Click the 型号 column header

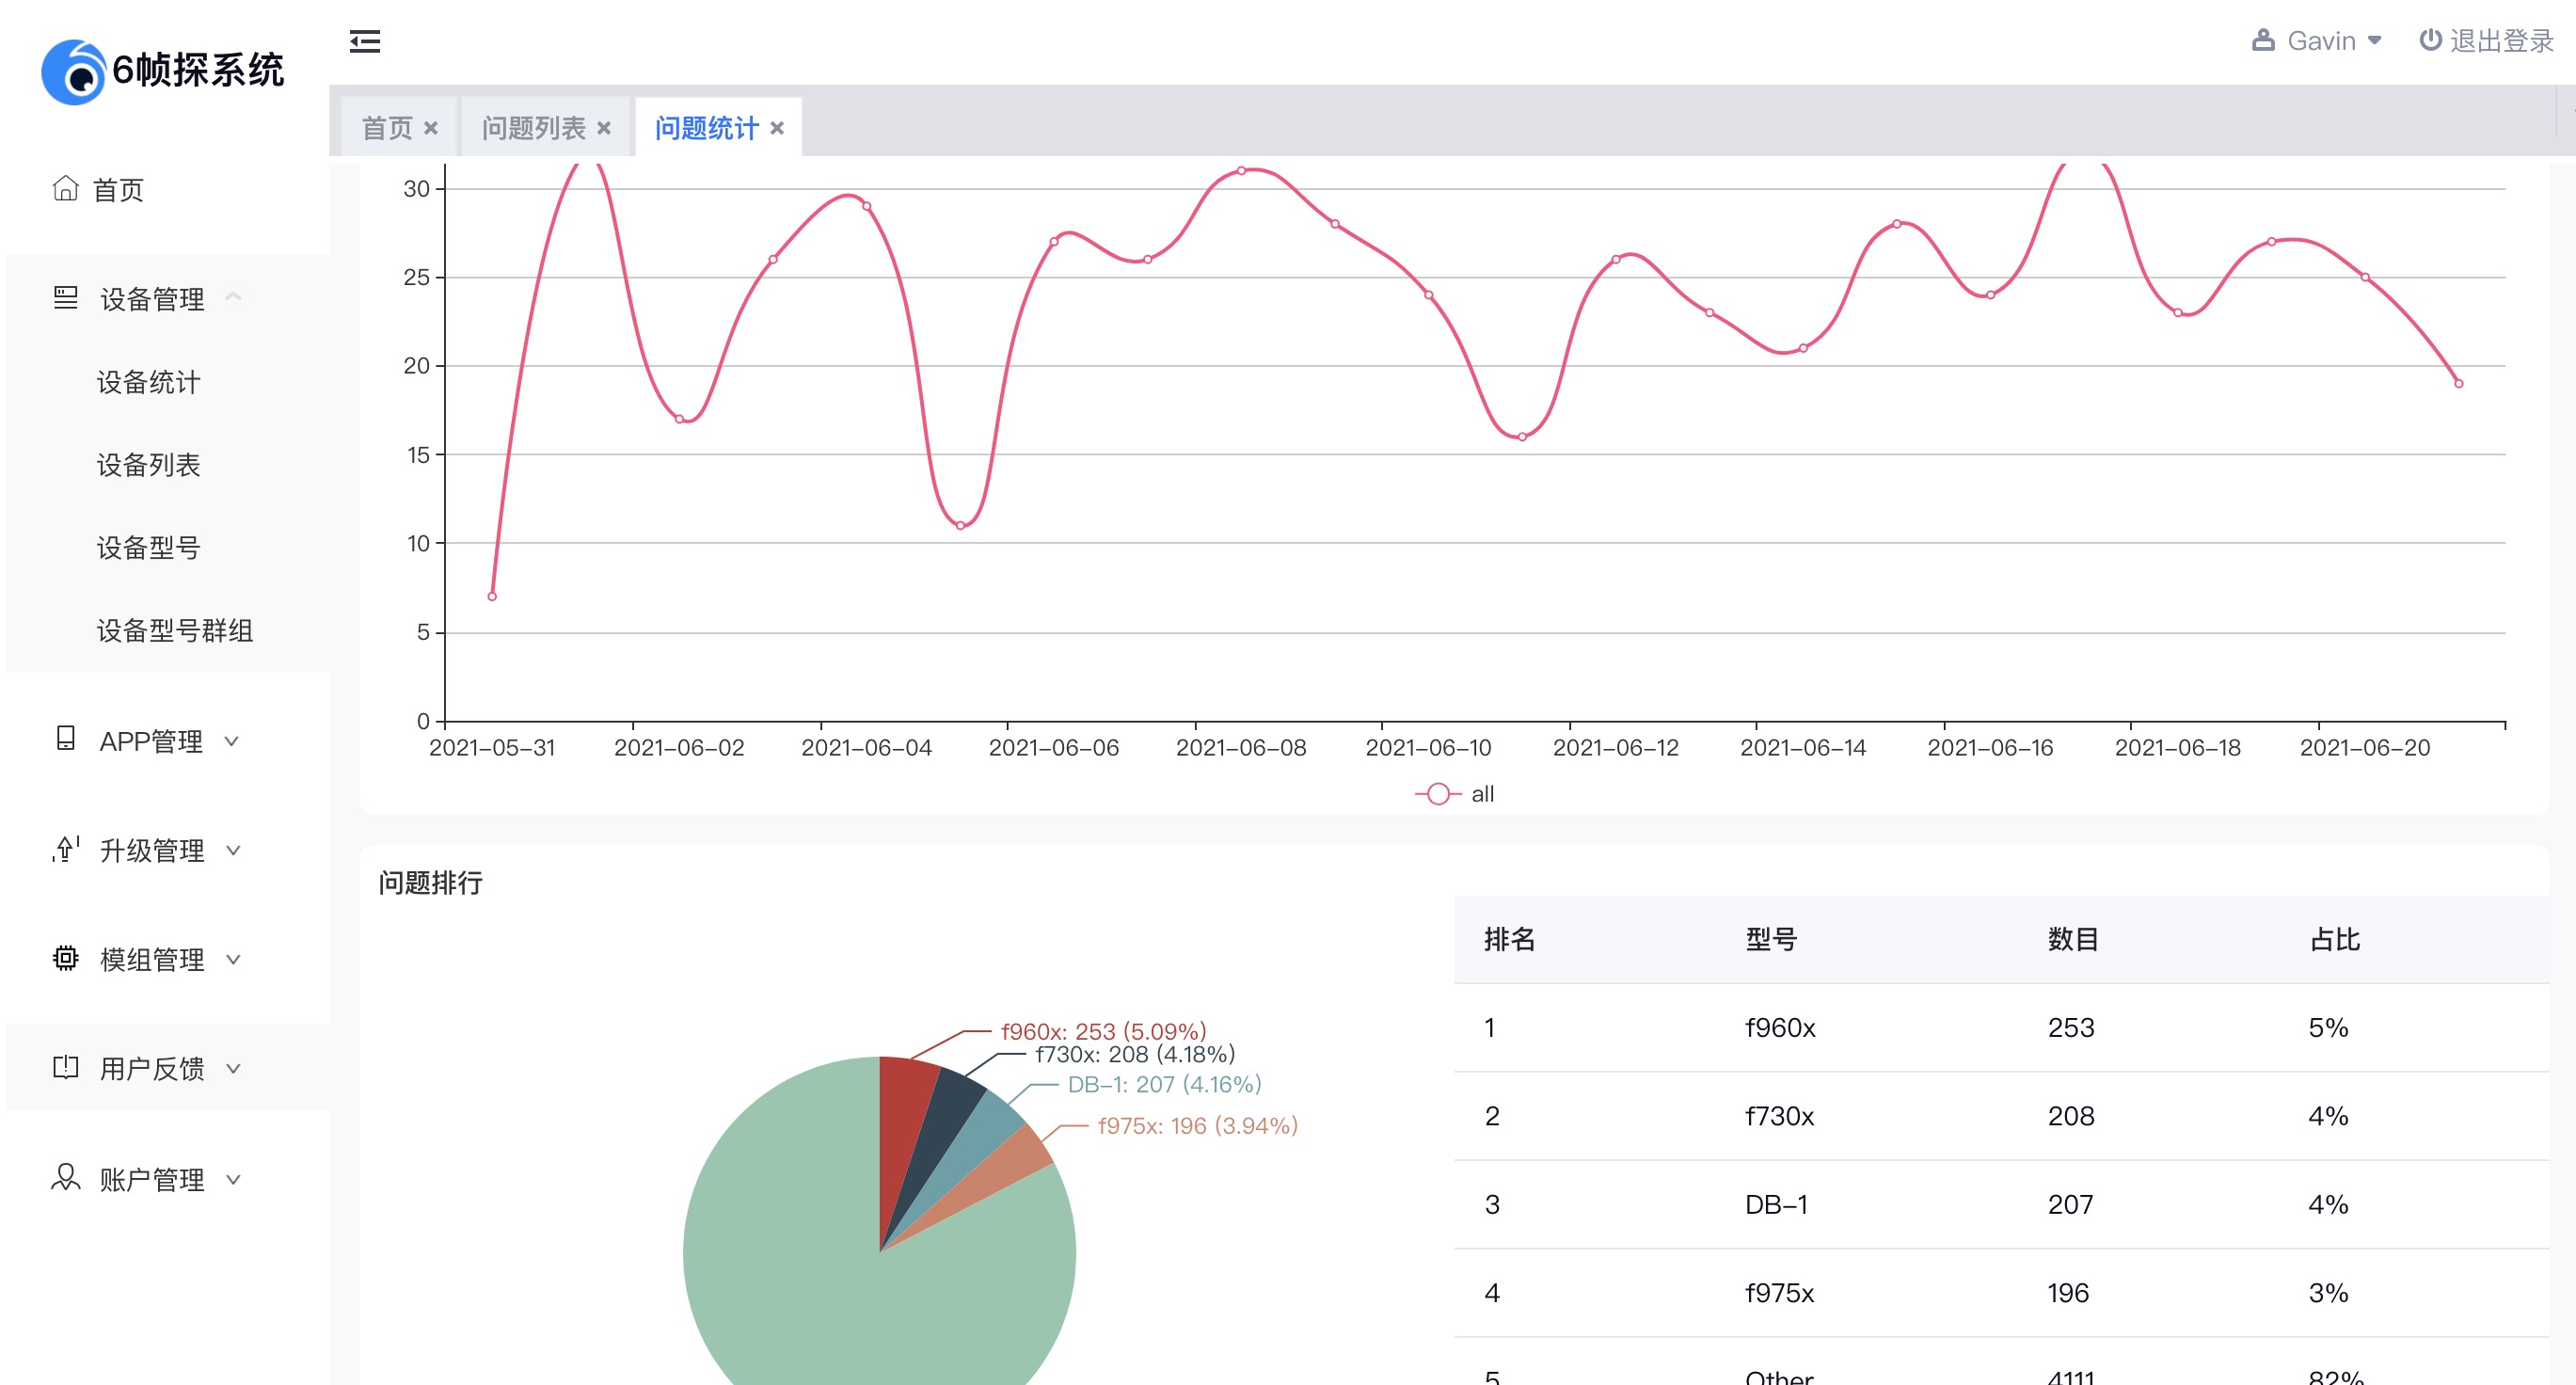coord(1771,939)
